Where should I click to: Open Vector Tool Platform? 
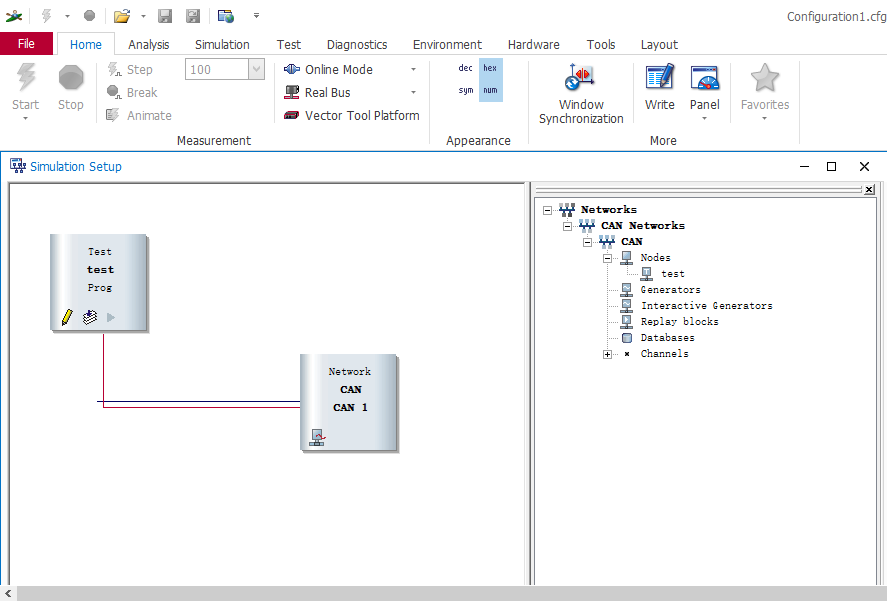point(351,115)
